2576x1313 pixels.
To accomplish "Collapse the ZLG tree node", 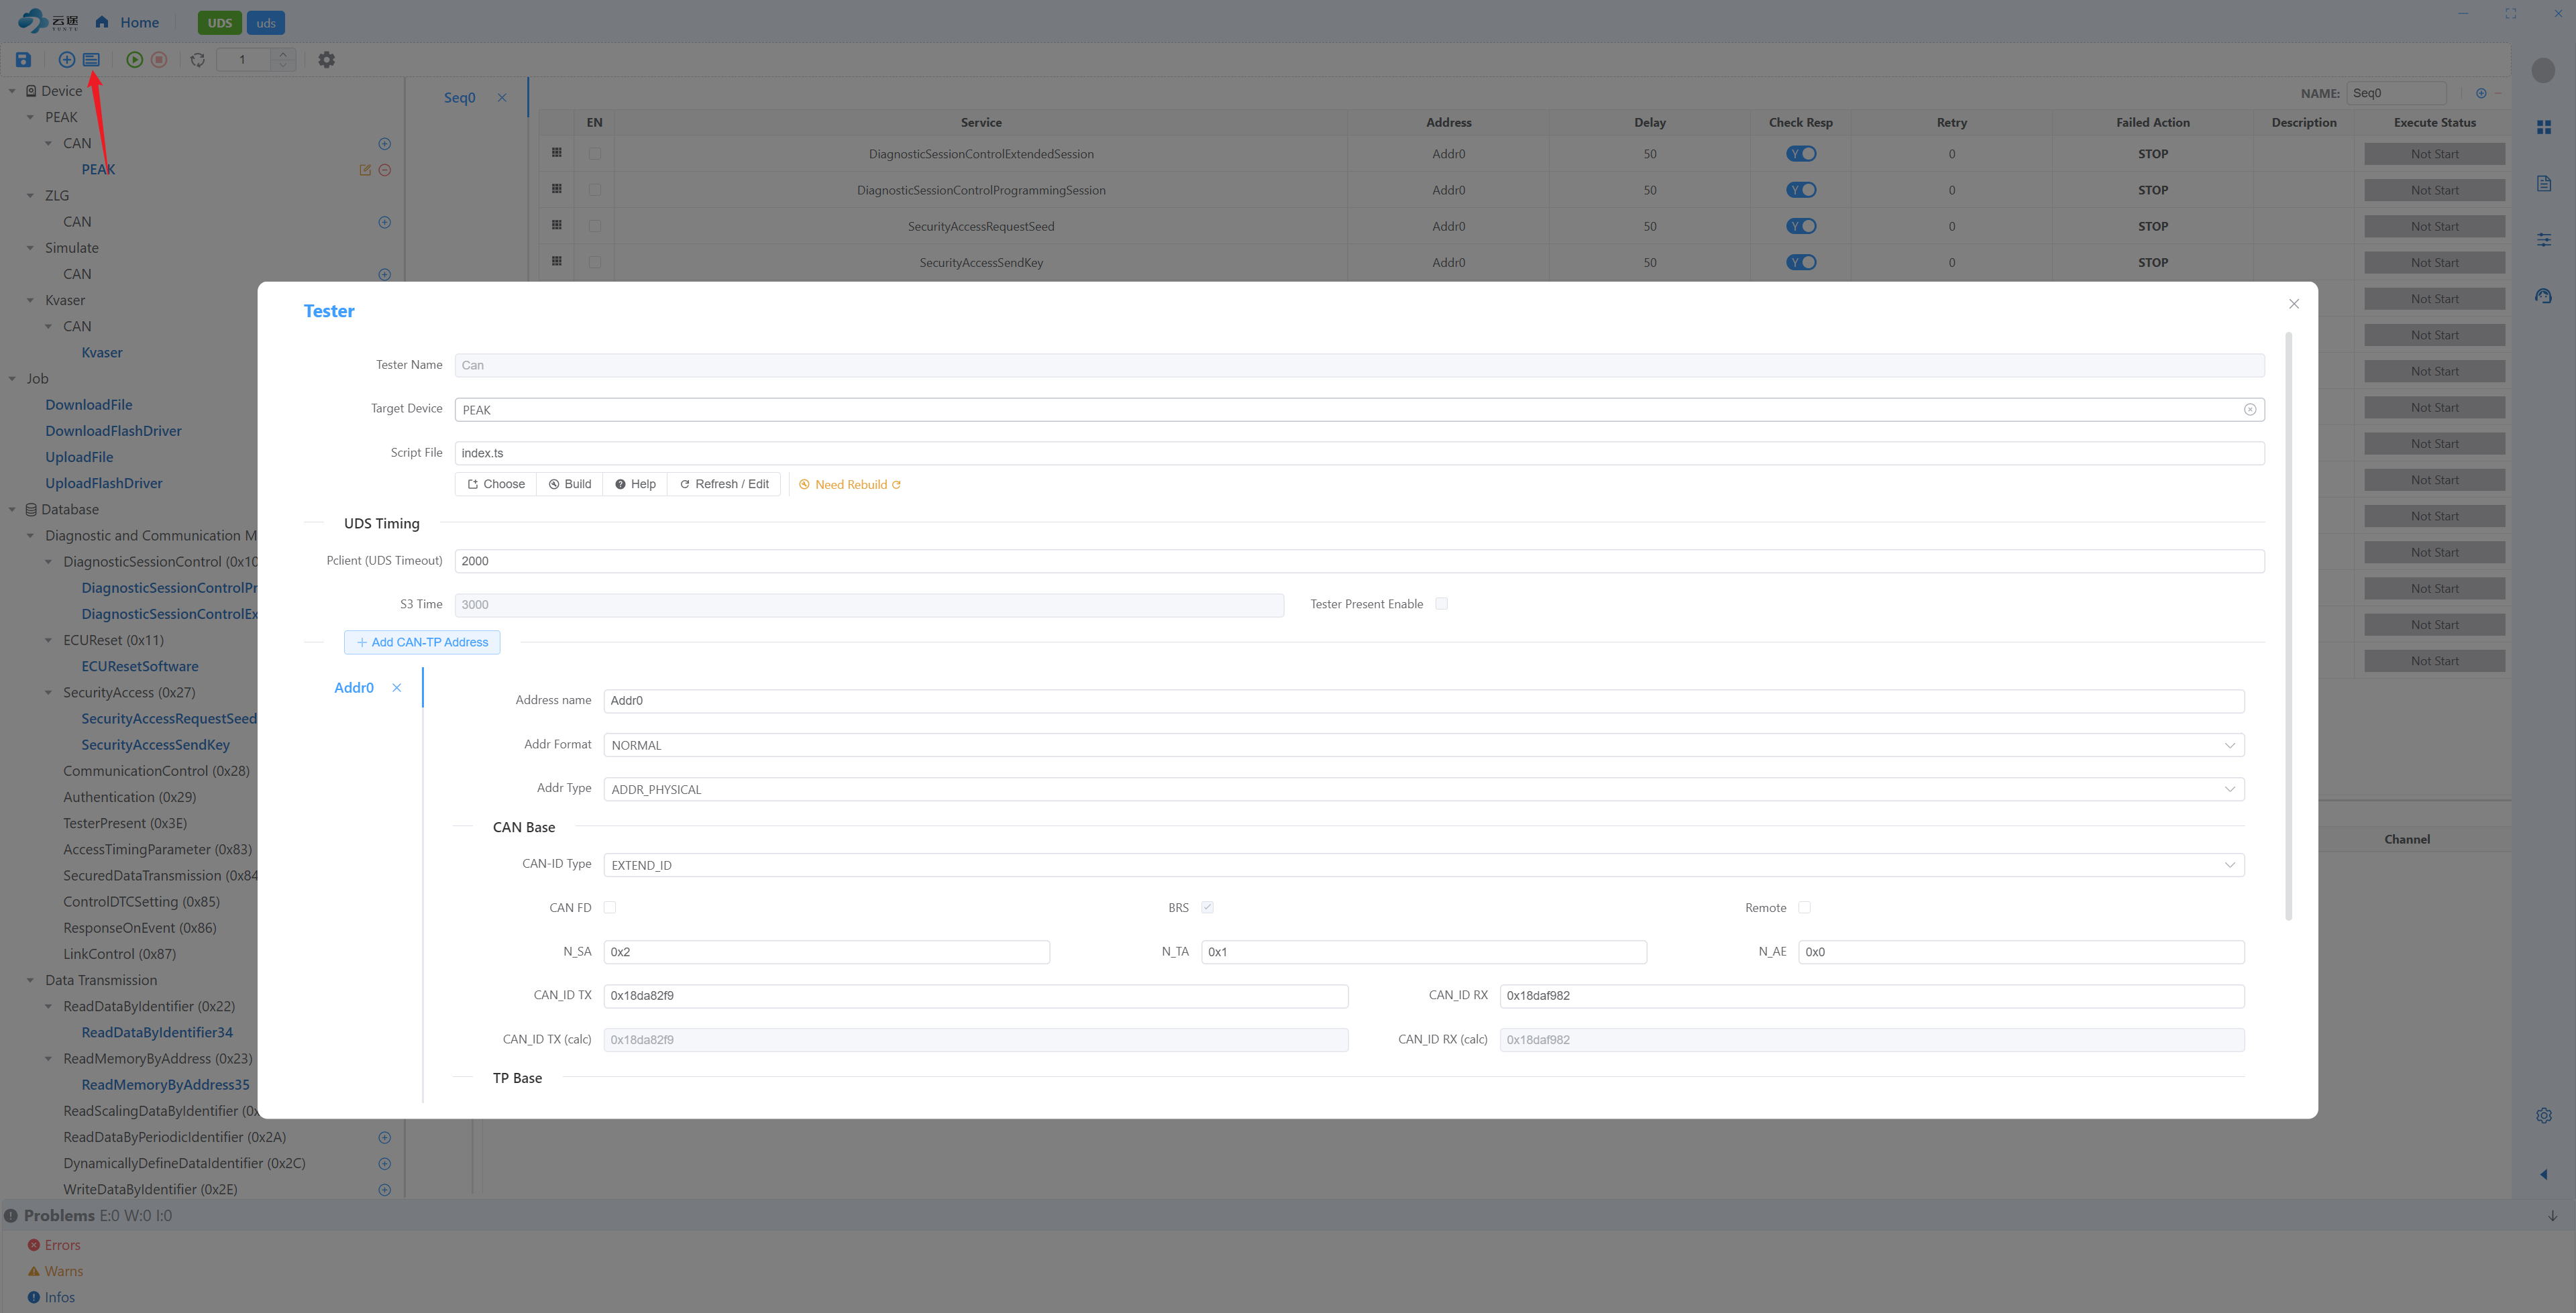I will [30, 196].
